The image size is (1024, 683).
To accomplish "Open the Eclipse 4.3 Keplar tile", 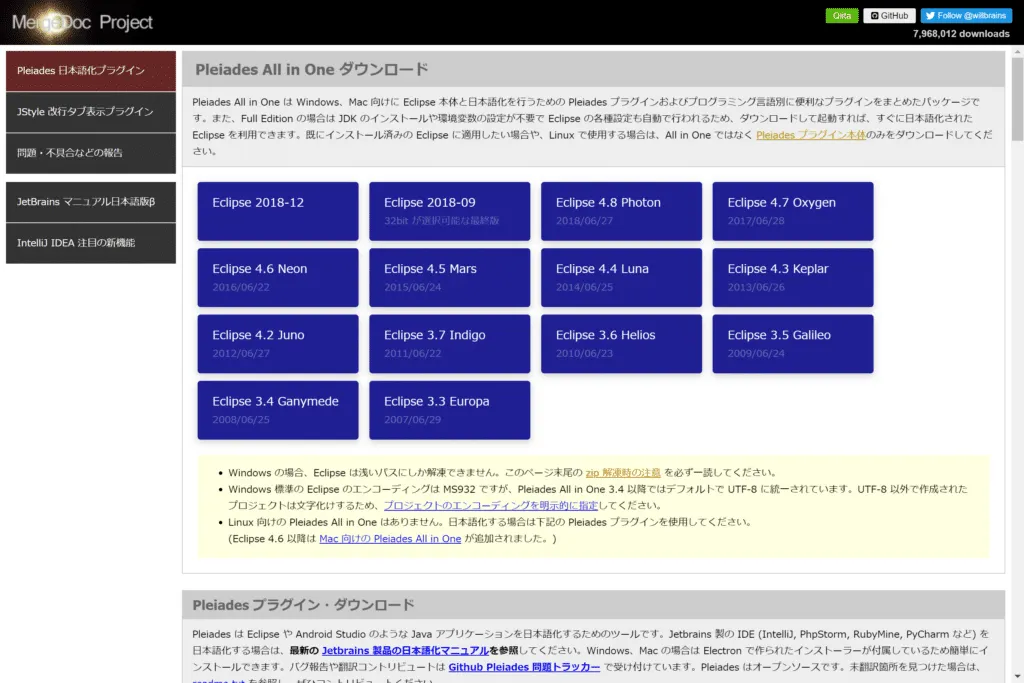I will (x=793, y=278).
